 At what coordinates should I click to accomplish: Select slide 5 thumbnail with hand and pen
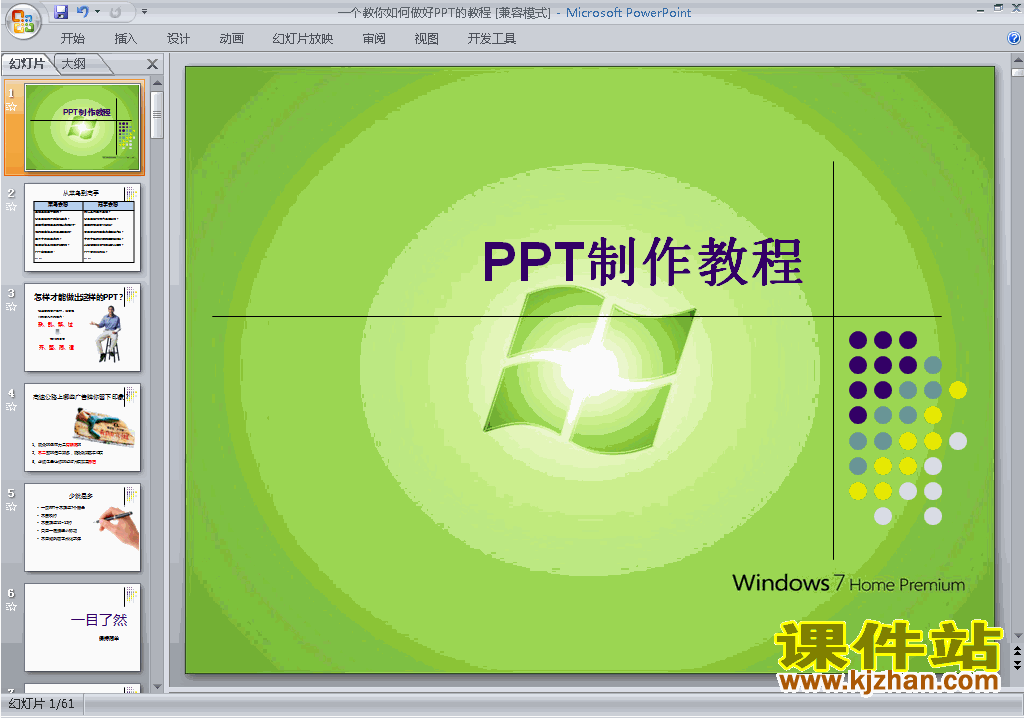(82, 527)
